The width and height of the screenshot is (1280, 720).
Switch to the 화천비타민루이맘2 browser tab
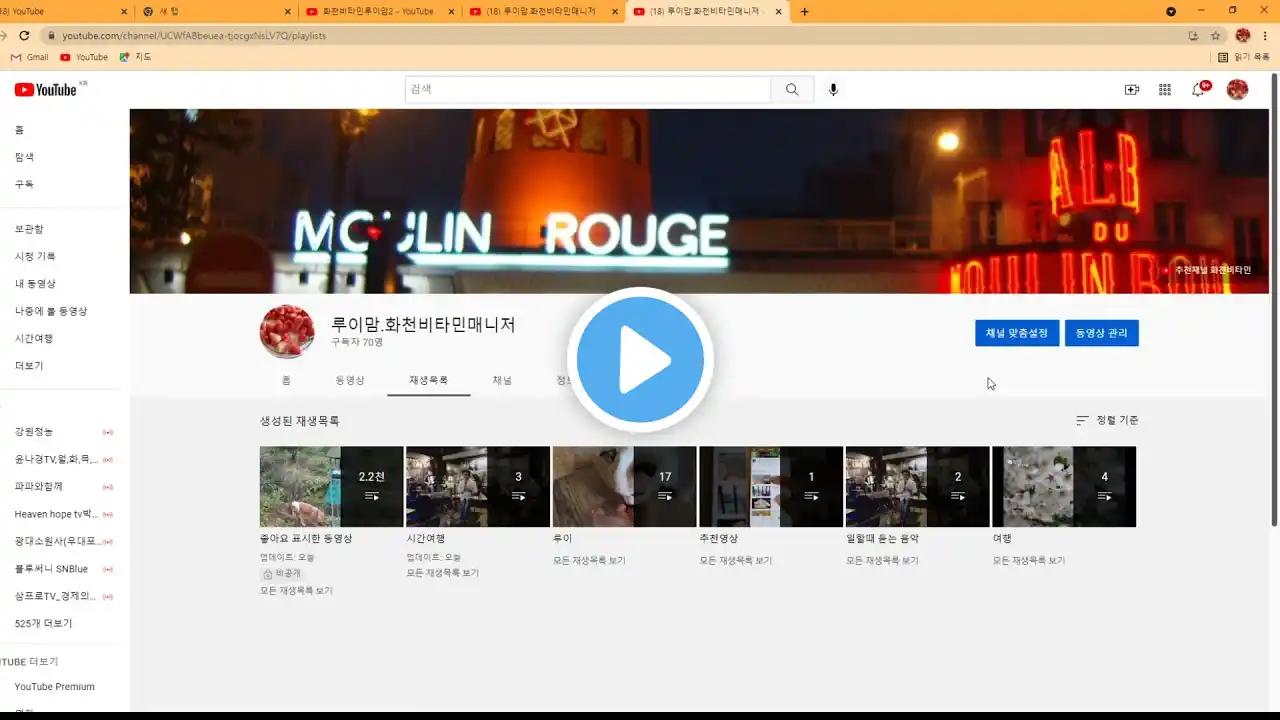tap(380, 12)
